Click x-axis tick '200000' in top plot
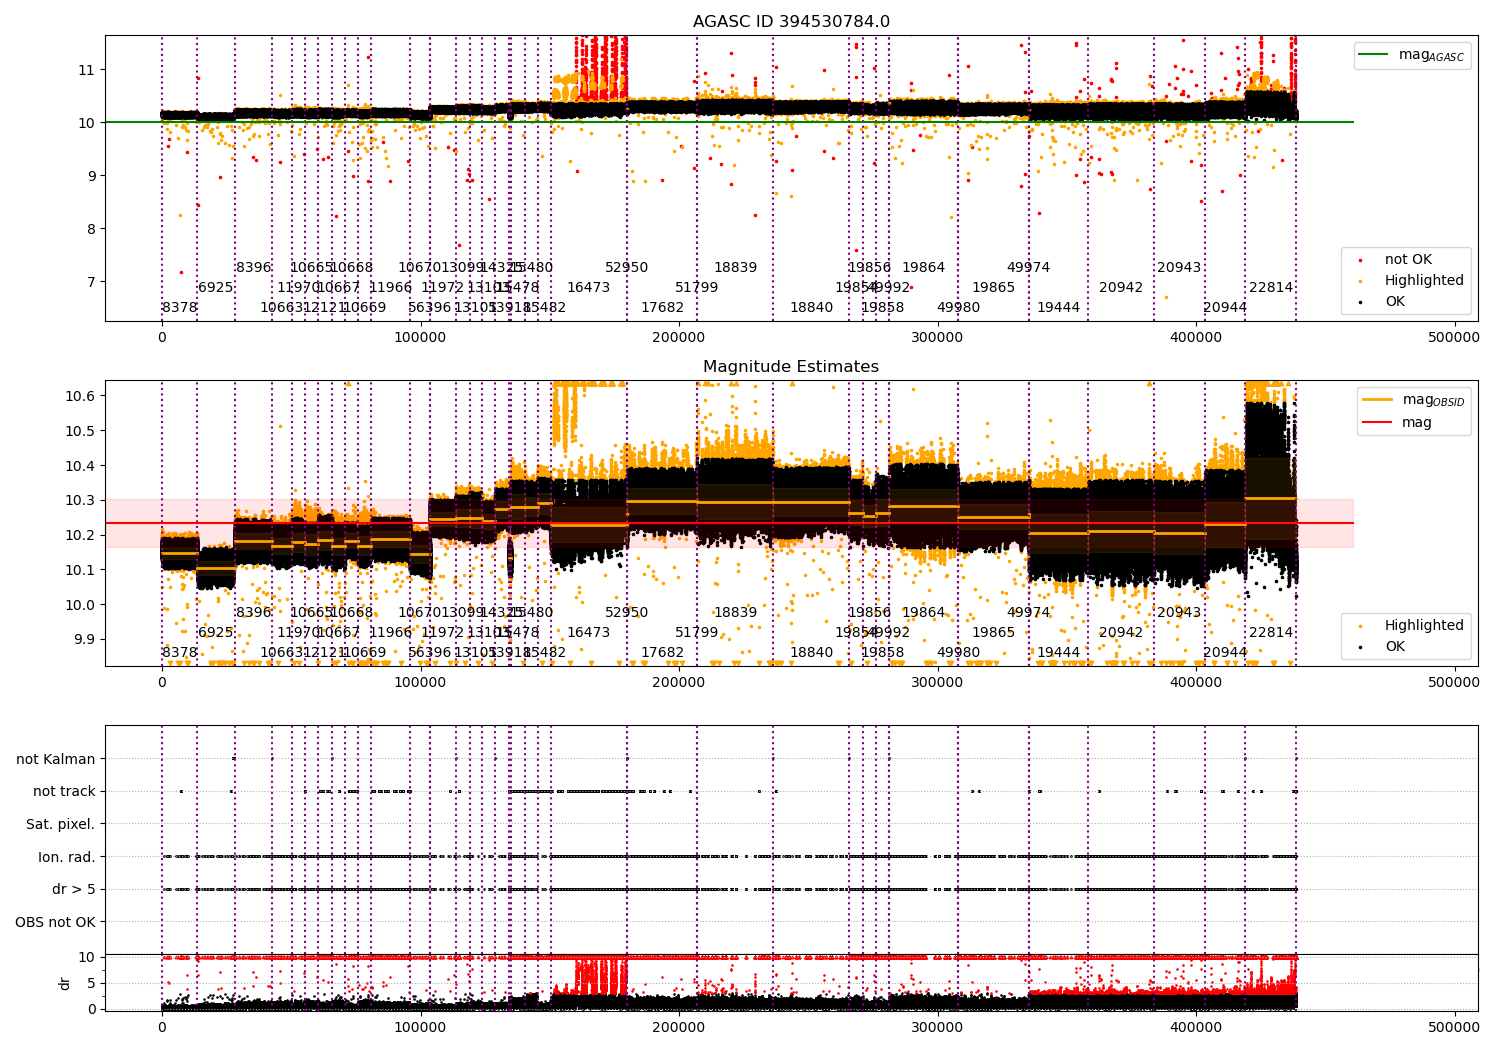This screenshot has height=1050, width=1500. pos(679,338)
